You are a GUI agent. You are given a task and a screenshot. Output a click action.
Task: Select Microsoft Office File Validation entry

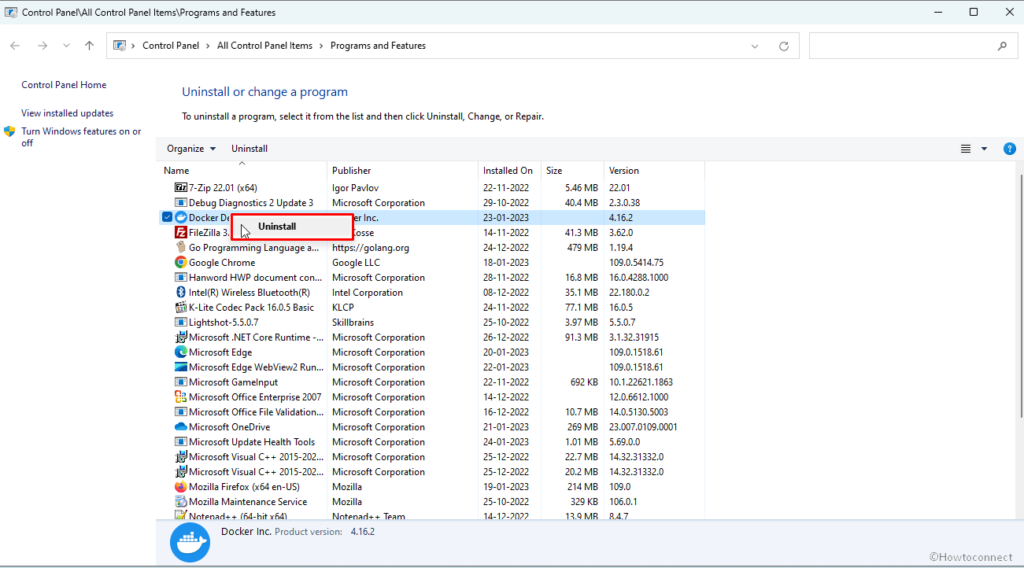click(431, 412)
